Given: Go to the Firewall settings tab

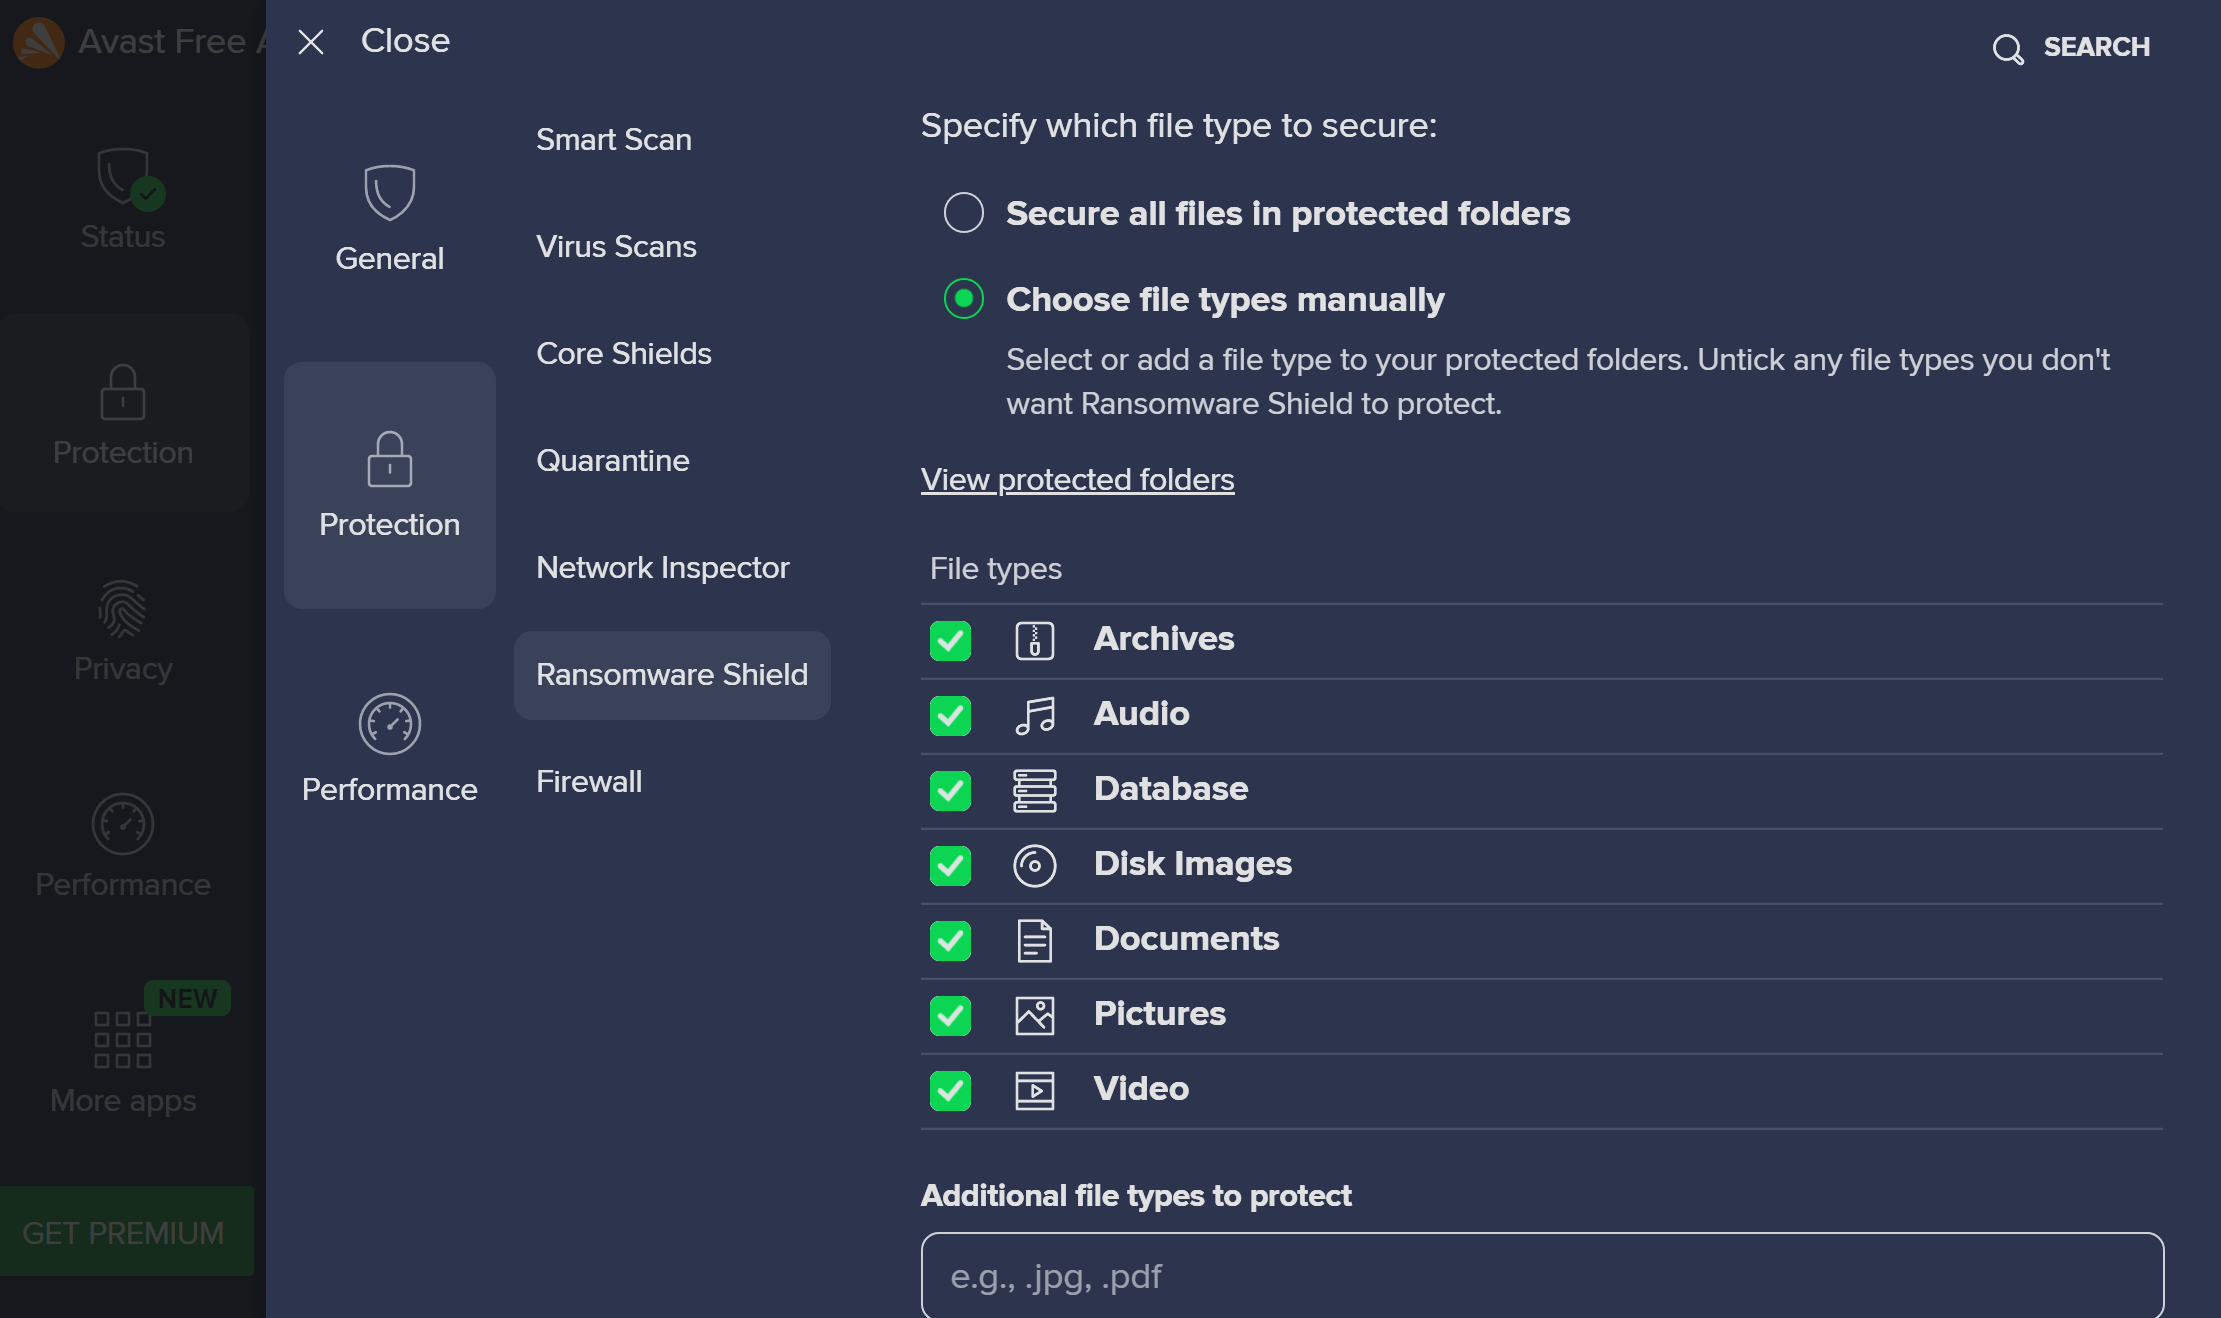Looking at the screenshot, I should pyautogui.click(x=589, y=782).
